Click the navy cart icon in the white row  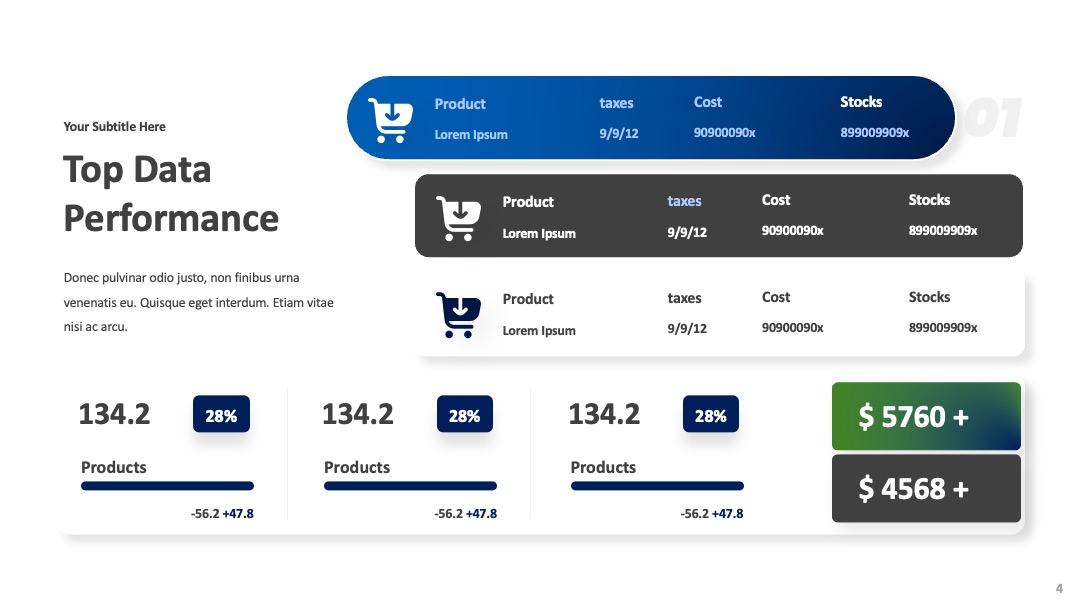tap(458, 315)
